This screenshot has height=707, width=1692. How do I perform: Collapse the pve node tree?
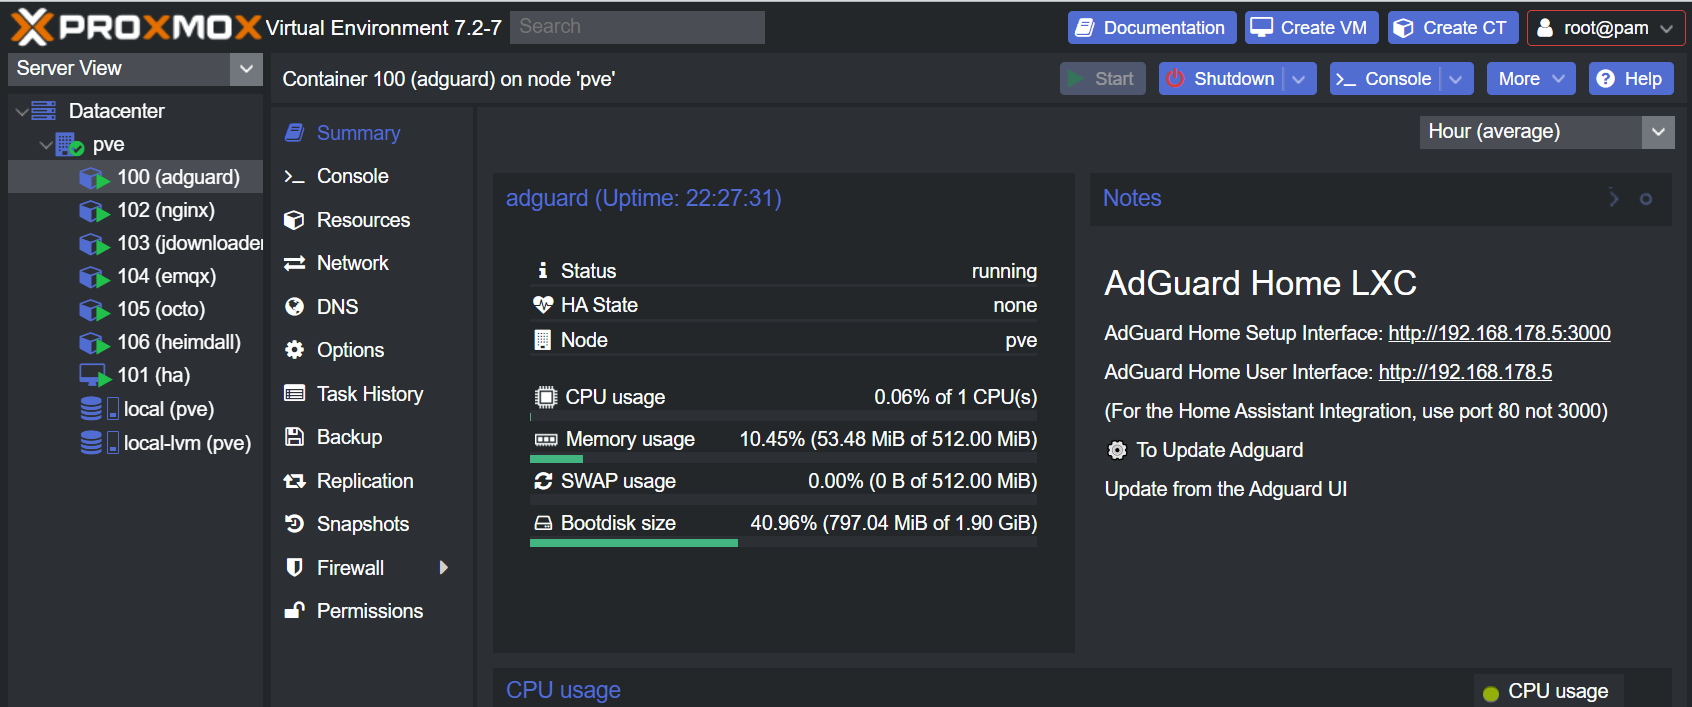(46, 145)
